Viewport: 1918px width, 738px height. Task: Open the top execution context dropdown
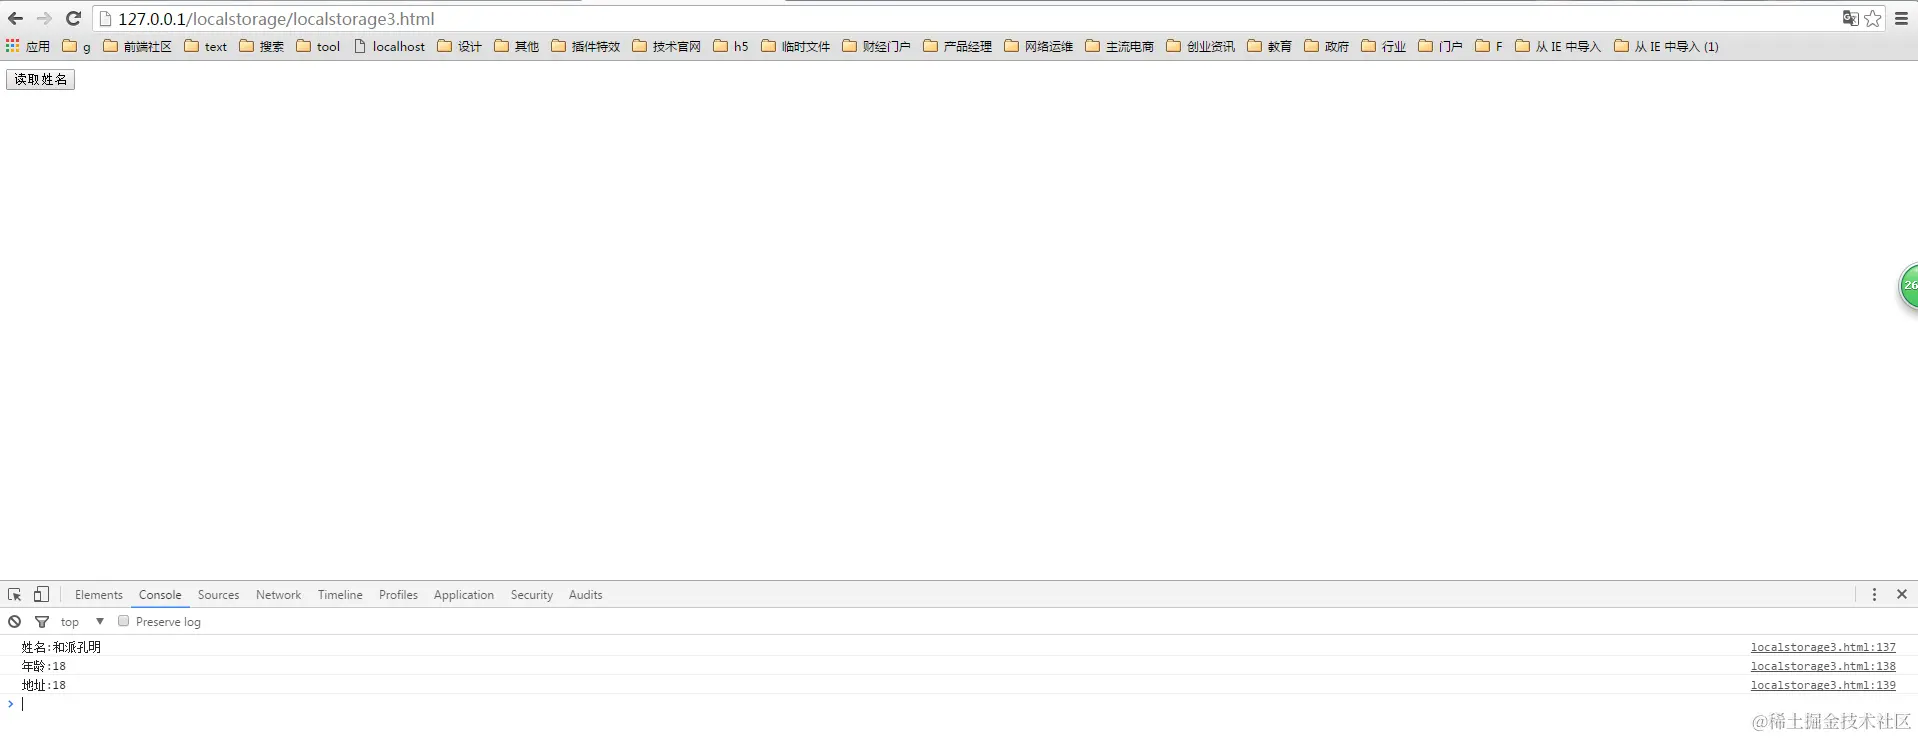[82, 621]
